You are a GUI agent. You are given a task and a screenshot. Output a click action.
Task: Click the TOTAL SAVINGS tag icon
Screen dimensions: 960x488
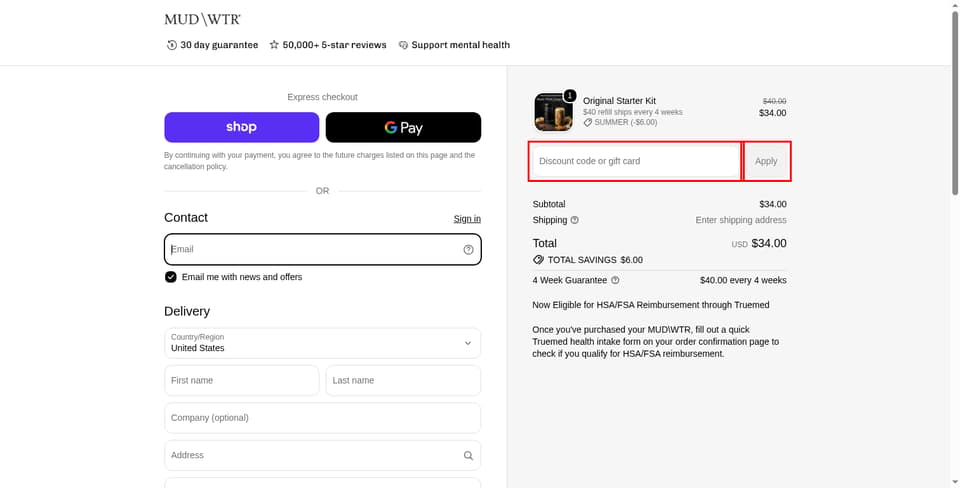538,260
